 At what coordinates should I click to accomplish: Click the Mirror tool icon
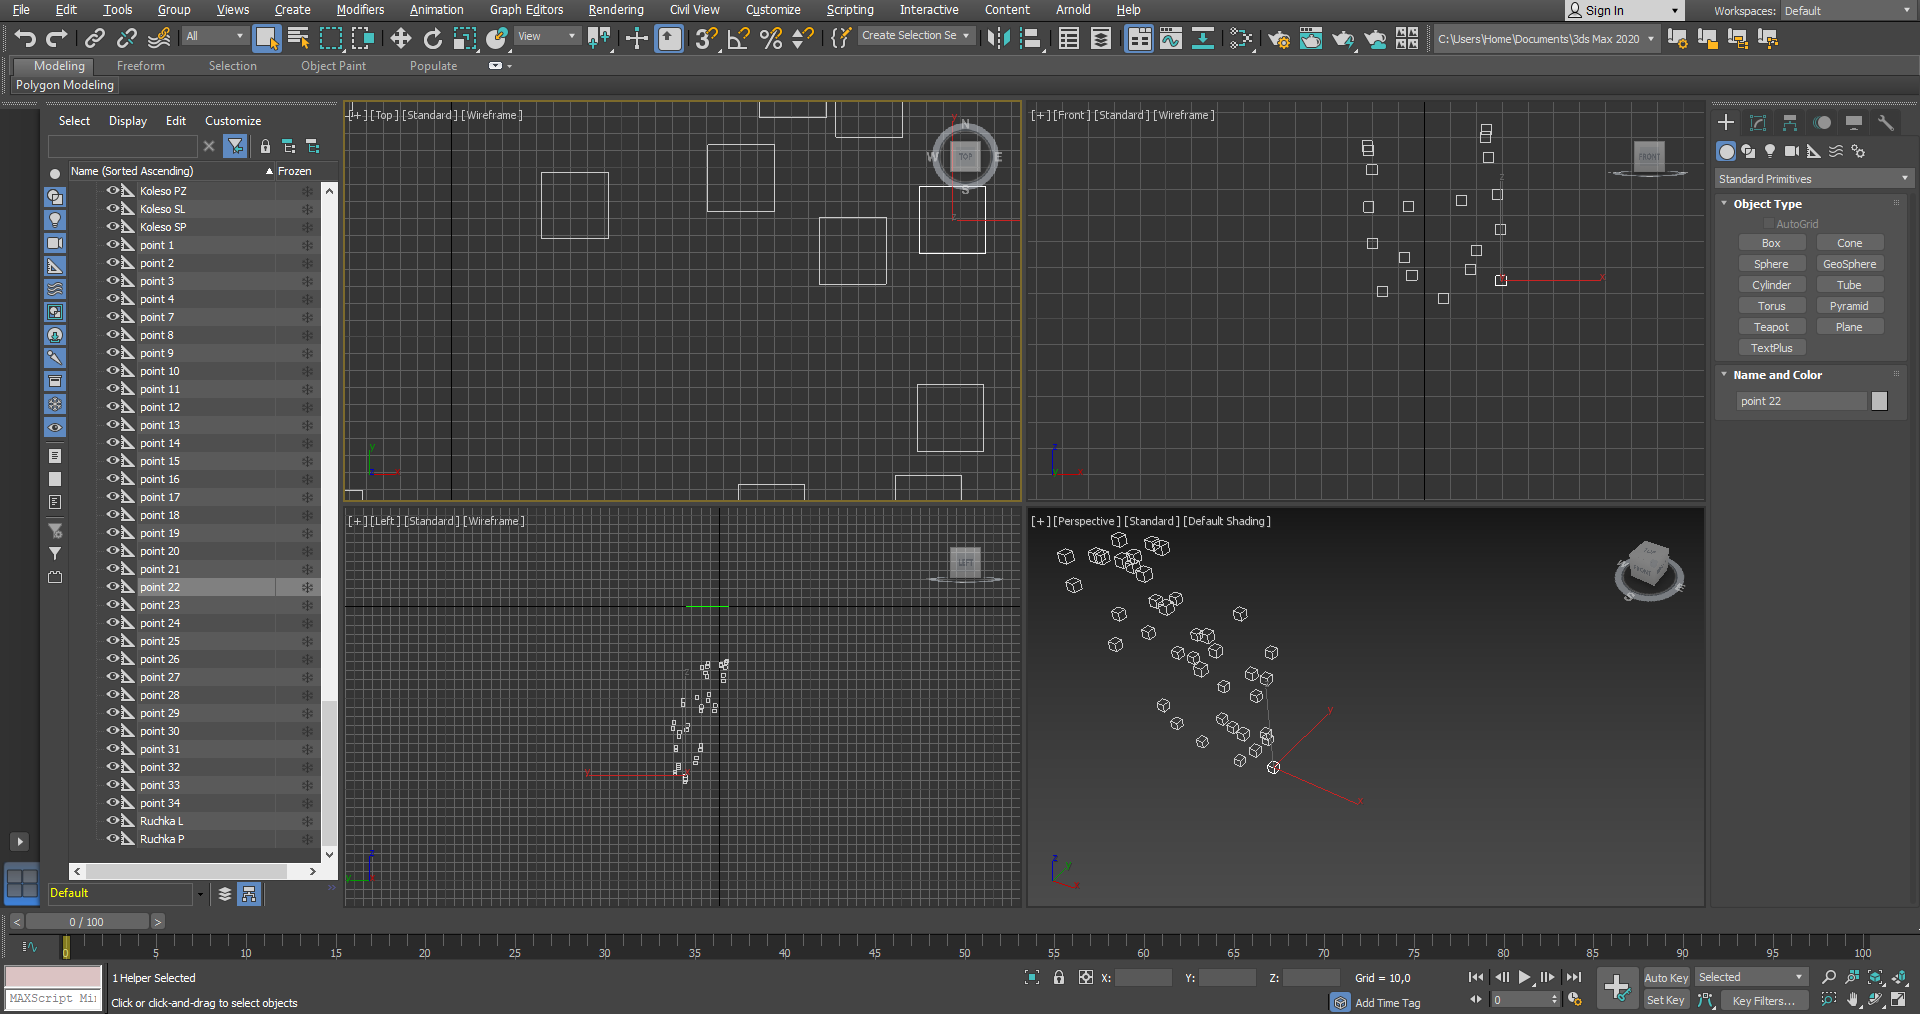(997, 39)
